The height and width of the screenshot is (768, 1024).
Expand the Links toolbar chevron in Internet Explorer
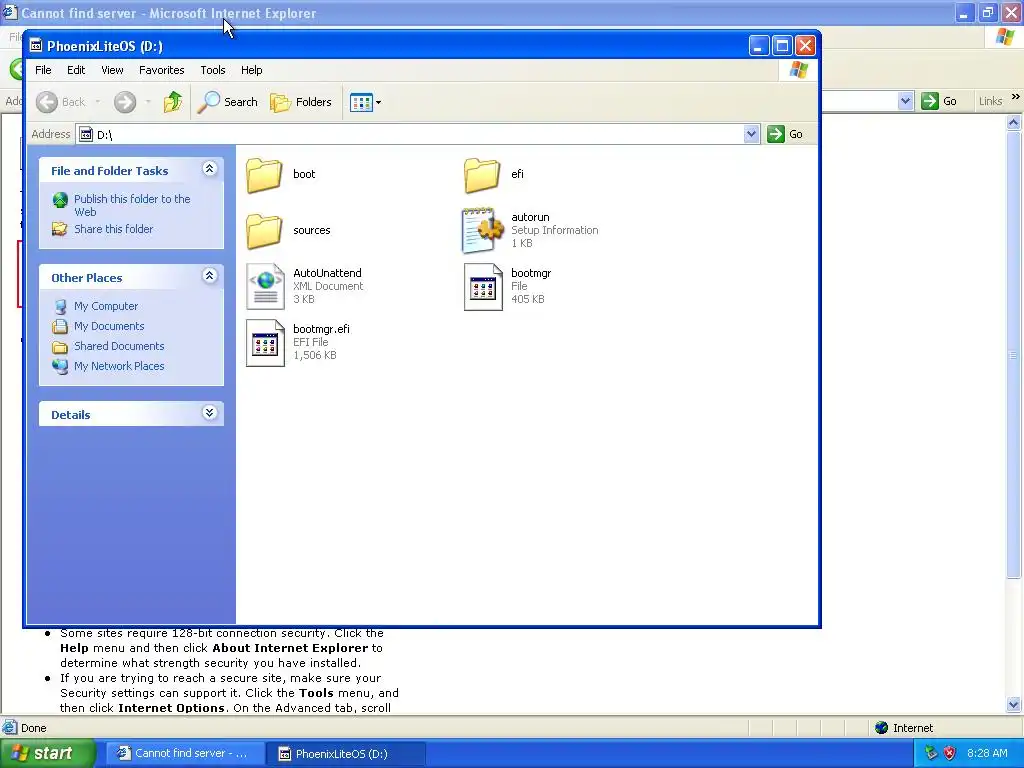coord(1016,97)
